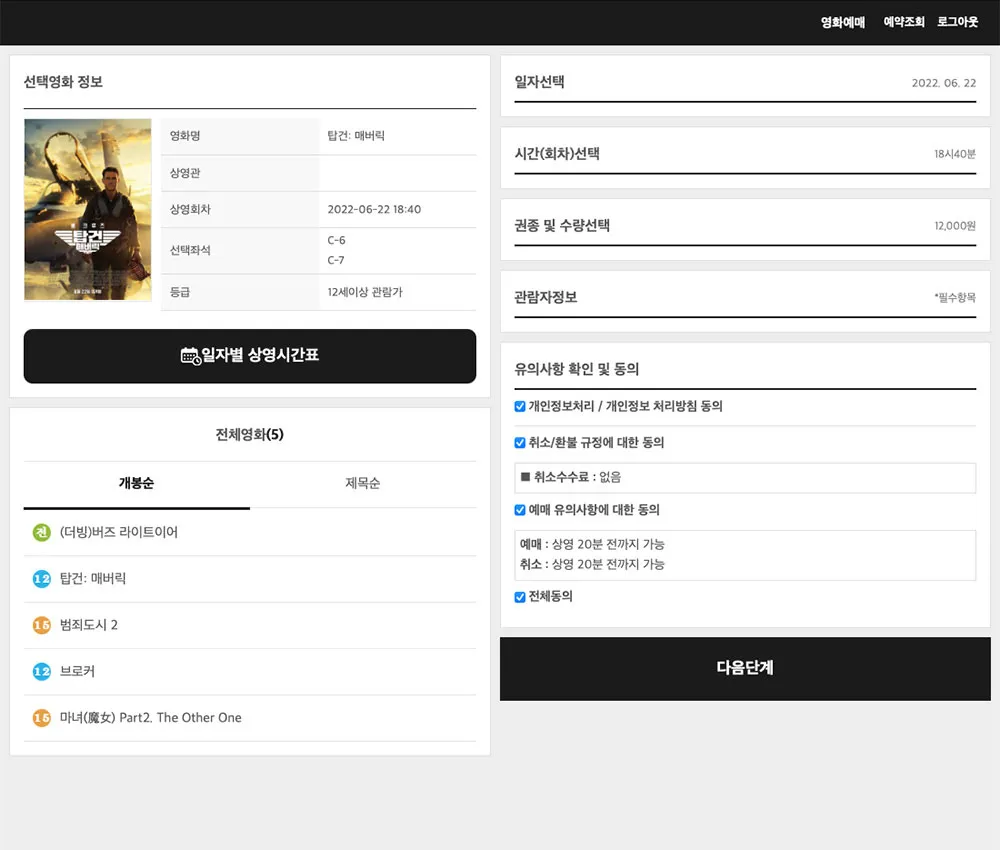This screenshot has width=1000, height=850.
Task: Click the Top Gun Maverick movie poster
Action: pos(88,209)
